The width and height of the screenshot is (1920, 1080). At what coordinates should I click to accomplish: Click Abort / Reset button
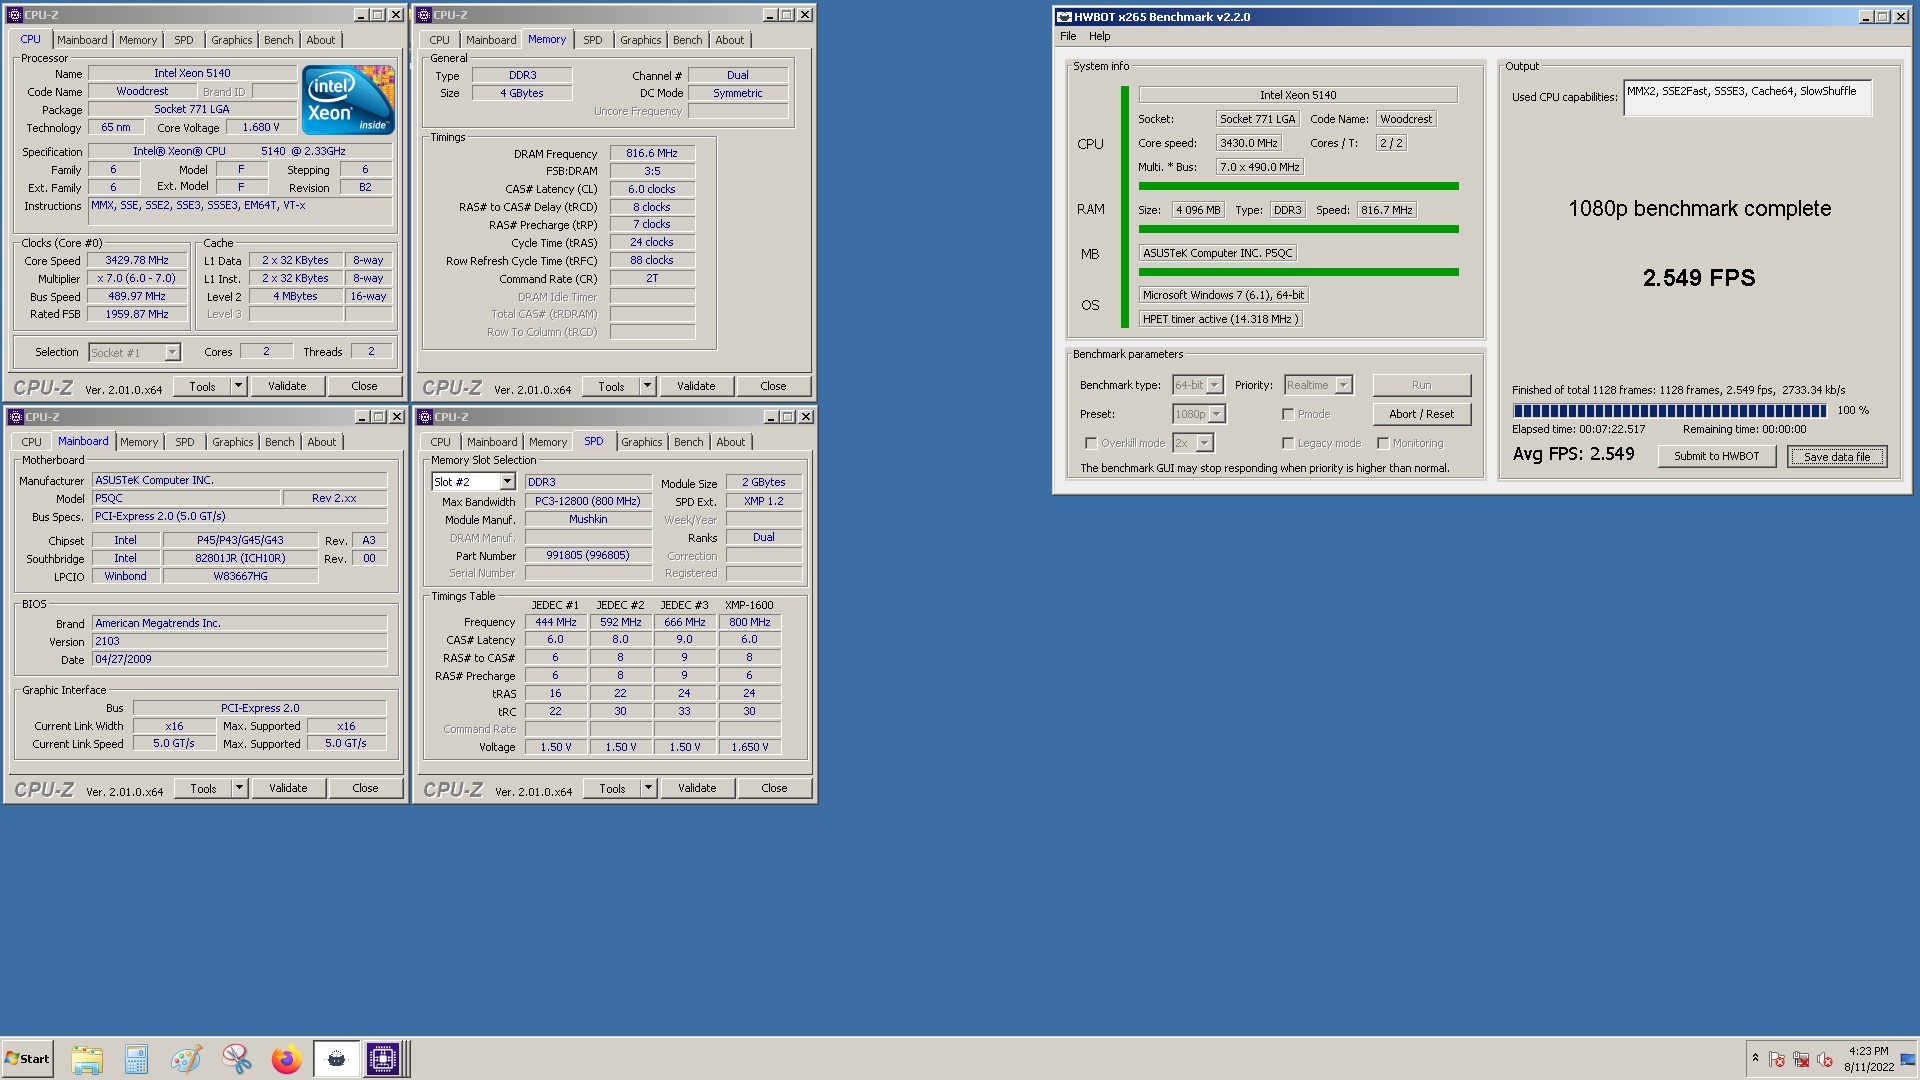tap(1421, 414)
